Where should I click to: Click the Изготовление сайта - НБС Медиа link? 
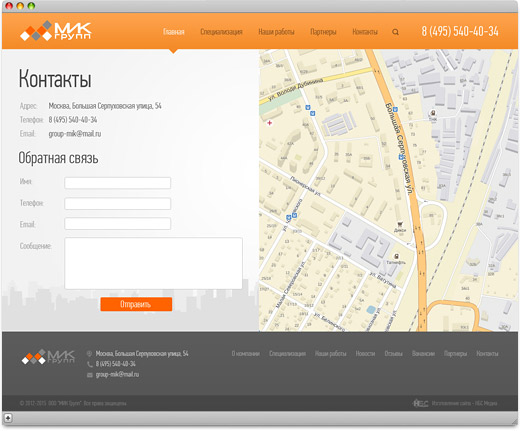[x=464, y=403]
